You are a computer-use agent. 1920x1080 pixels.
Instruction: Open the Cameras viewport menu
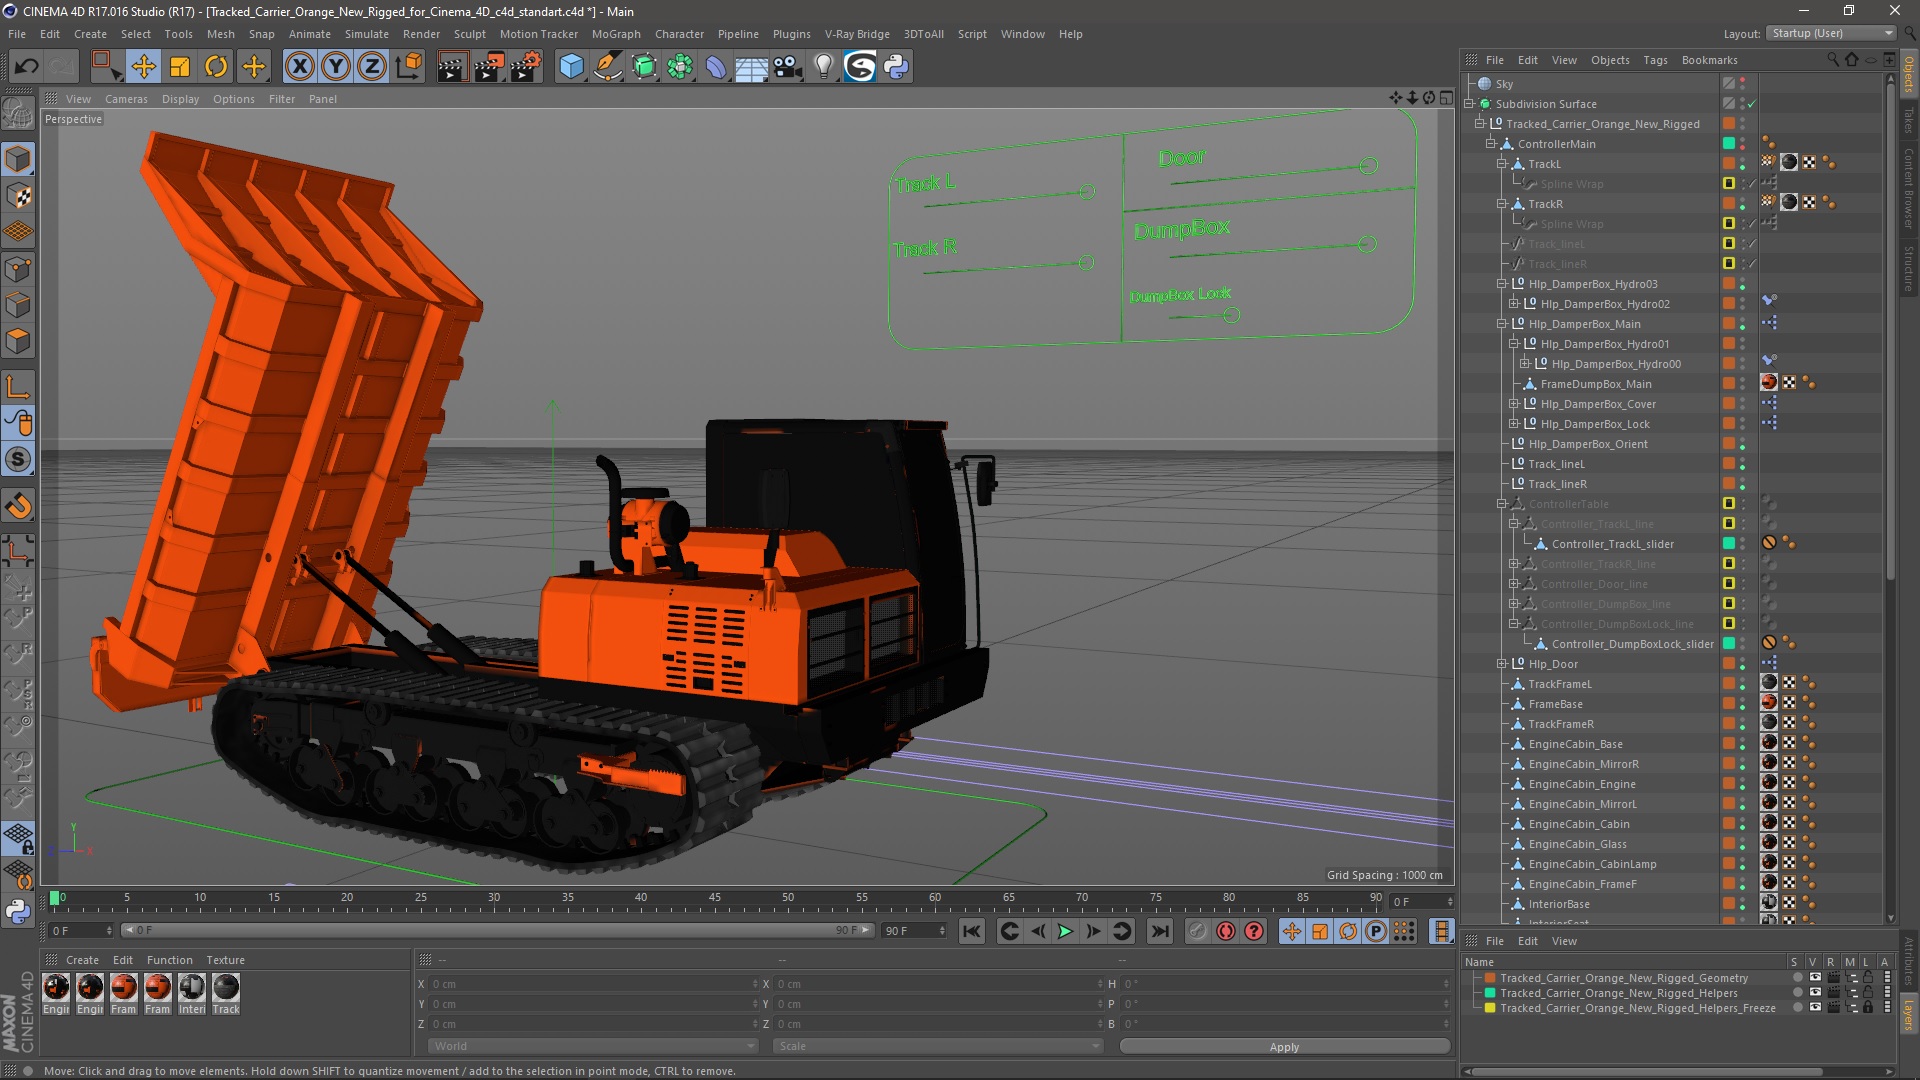pyautogui.click(x=126, y=99)
